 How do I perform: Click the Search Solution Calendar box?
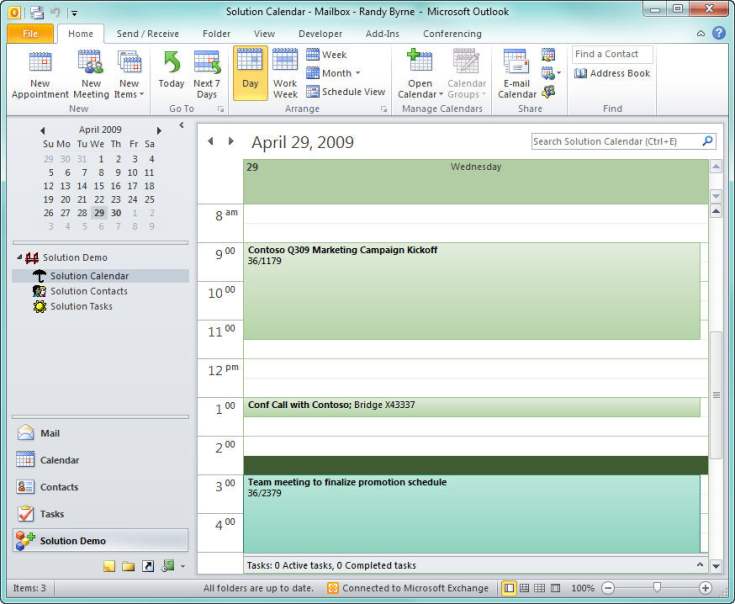pyautogui.click(x=617, y=142)
